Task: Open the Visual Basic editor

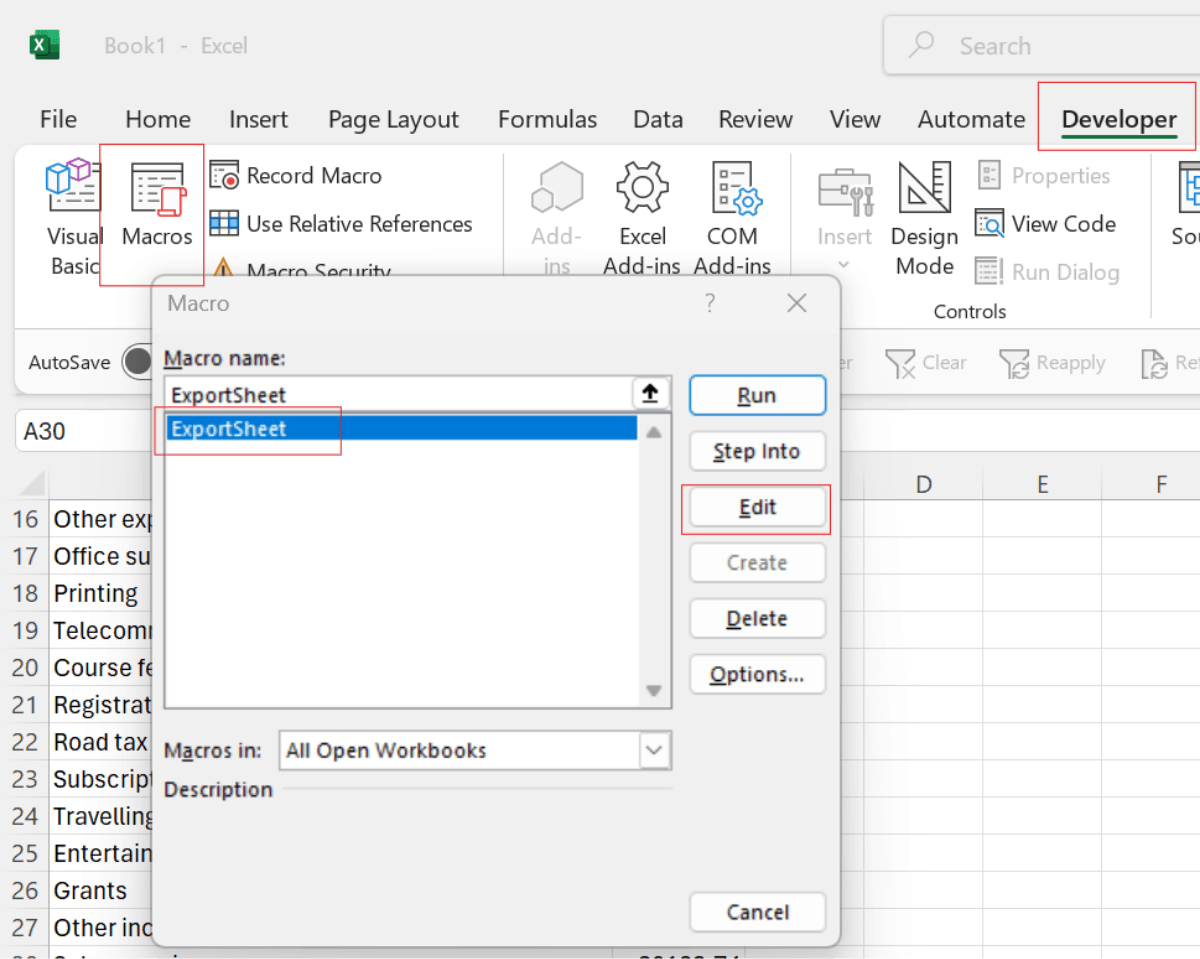Action: pos(73,217)
